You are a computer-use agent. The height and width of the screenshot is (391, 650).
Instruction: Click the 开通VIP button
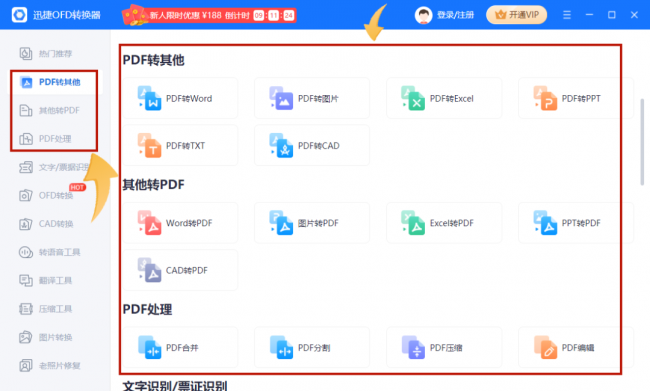517,15
